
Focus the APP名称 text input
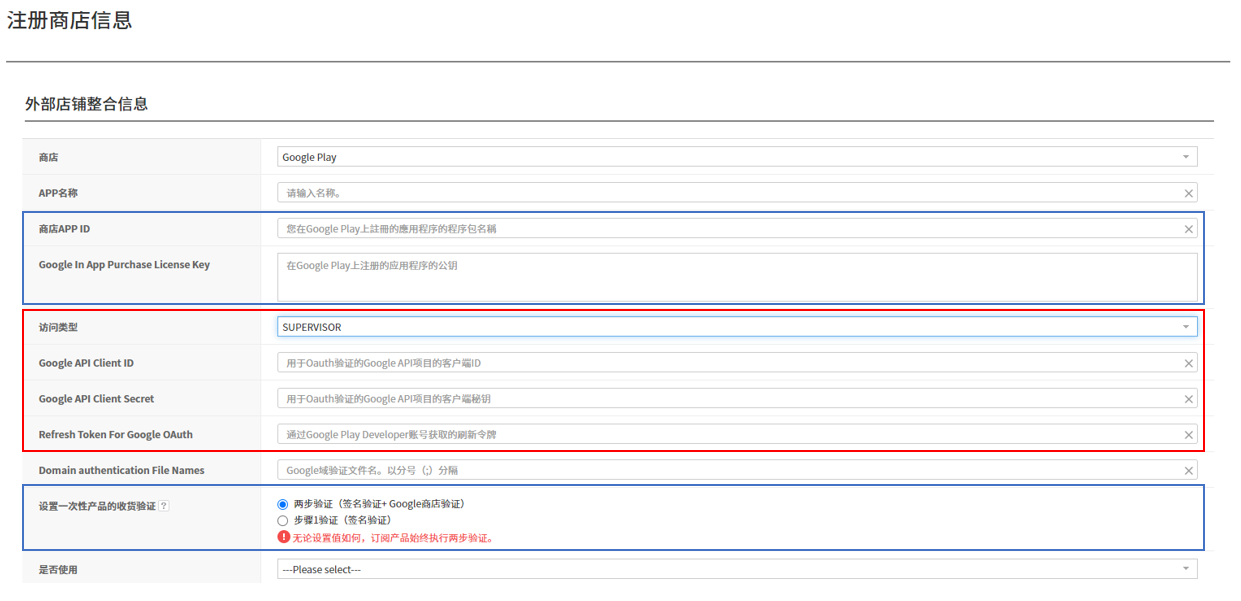(x=700, y=192)
